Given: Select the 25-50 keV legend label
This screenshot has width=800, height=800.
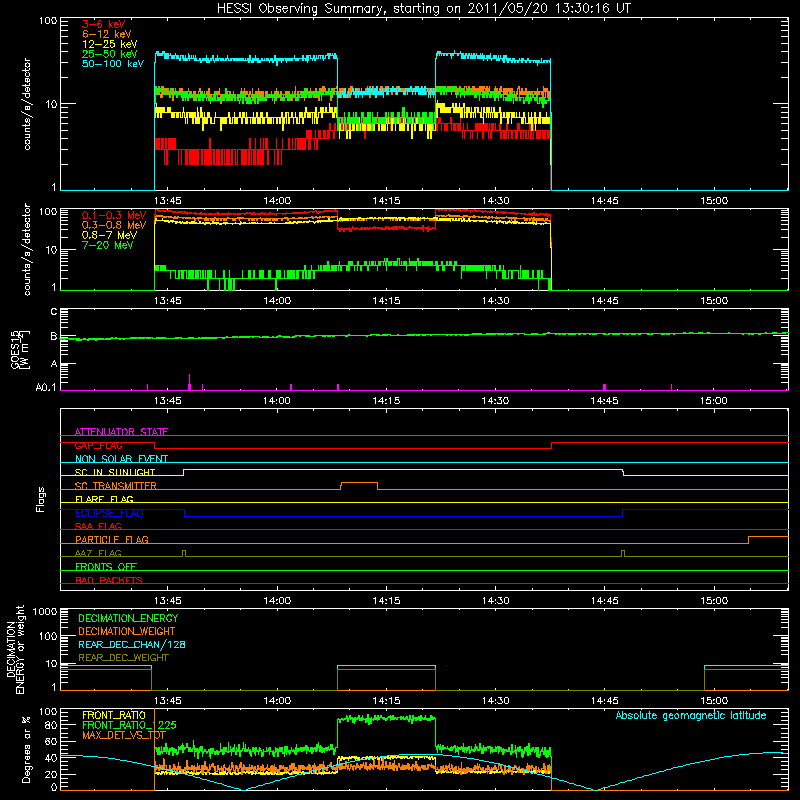Looking at the screenshot, I should coord(110,54).
